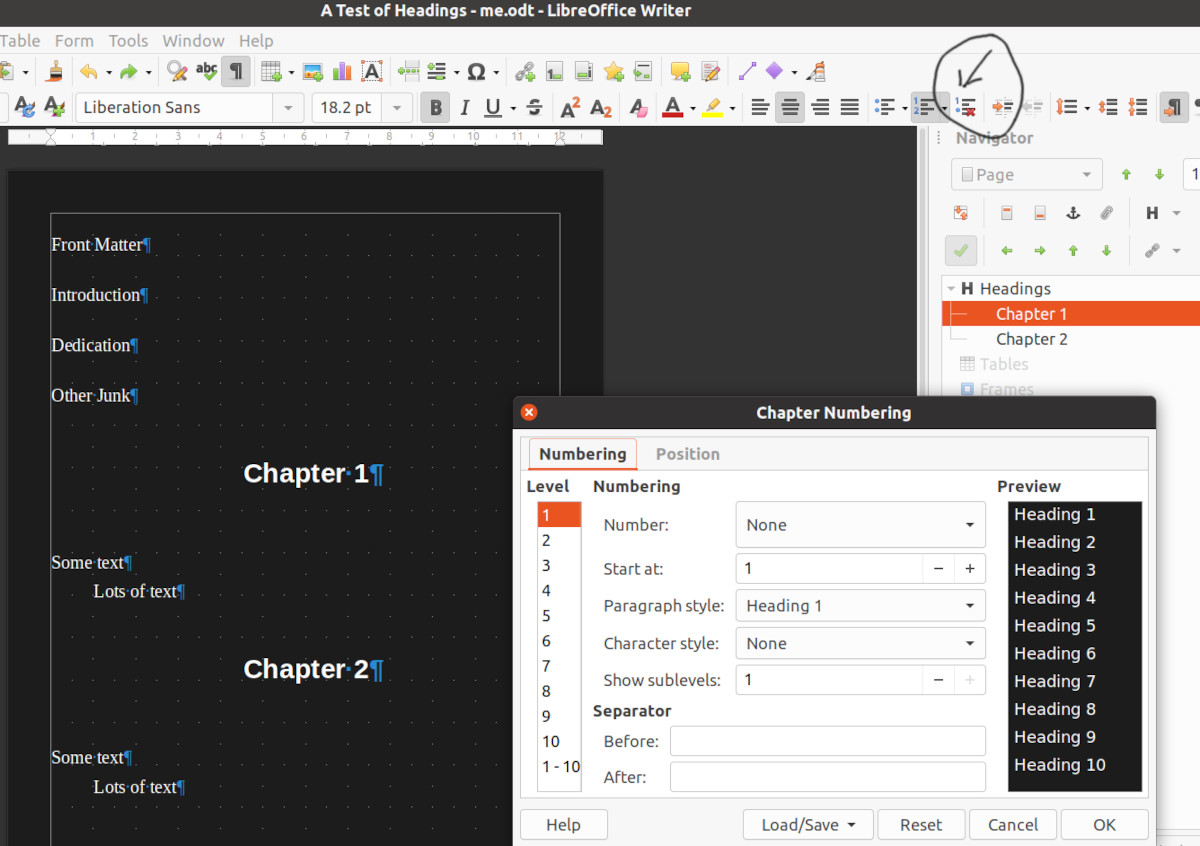Toggle Bold formatting button
This screenshot has width=1200, height=846.
point(435,107)
